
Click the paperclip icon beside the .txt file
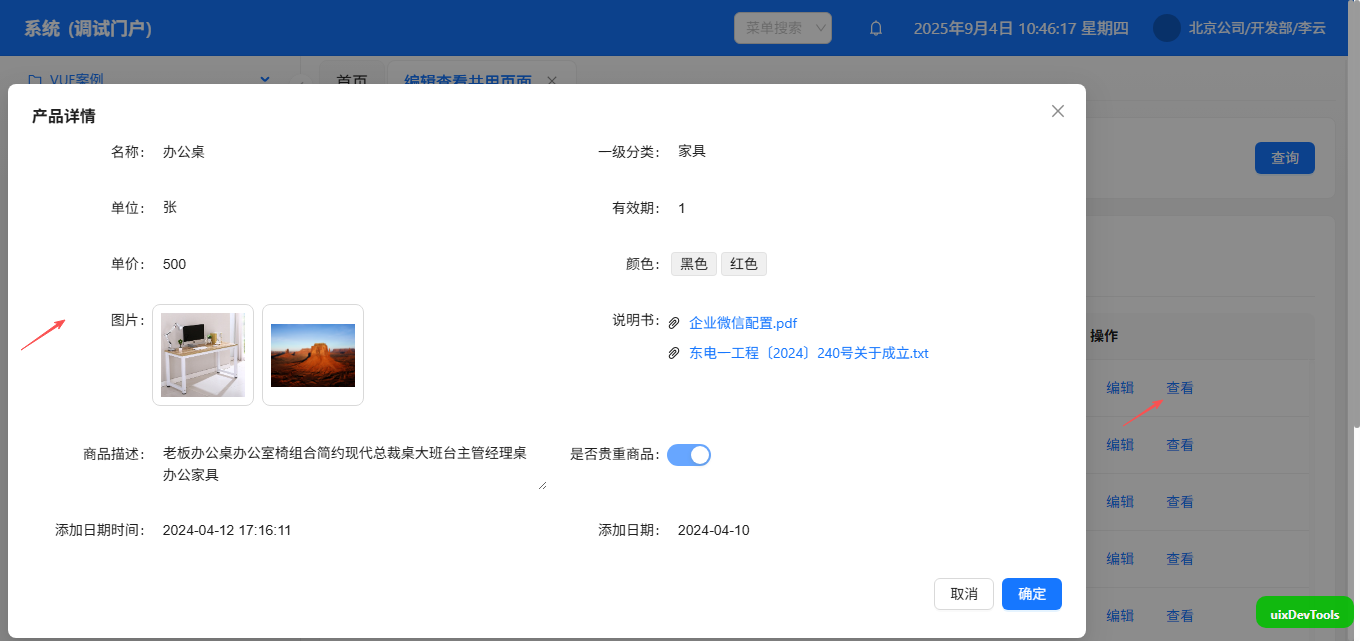pos(674,353)
